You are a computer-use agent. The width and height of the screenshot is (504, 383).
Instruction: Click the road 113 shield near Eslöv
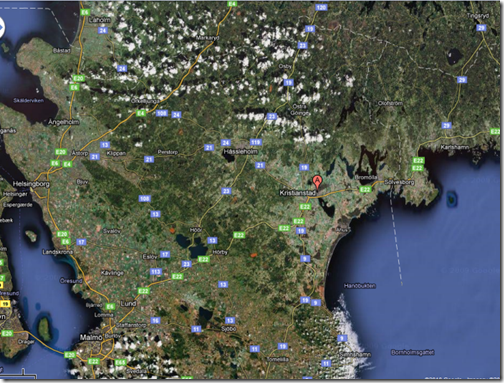point(156,272)
